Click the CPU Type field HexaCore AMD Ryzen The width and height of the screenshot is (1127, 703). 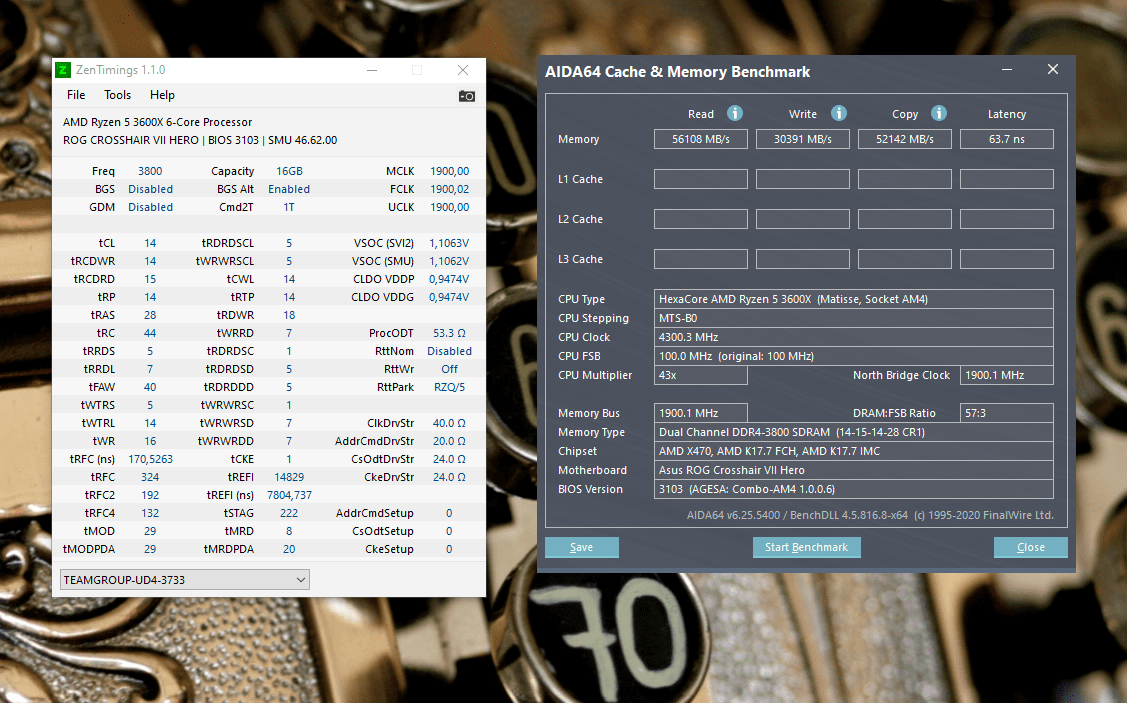point(854,299)
